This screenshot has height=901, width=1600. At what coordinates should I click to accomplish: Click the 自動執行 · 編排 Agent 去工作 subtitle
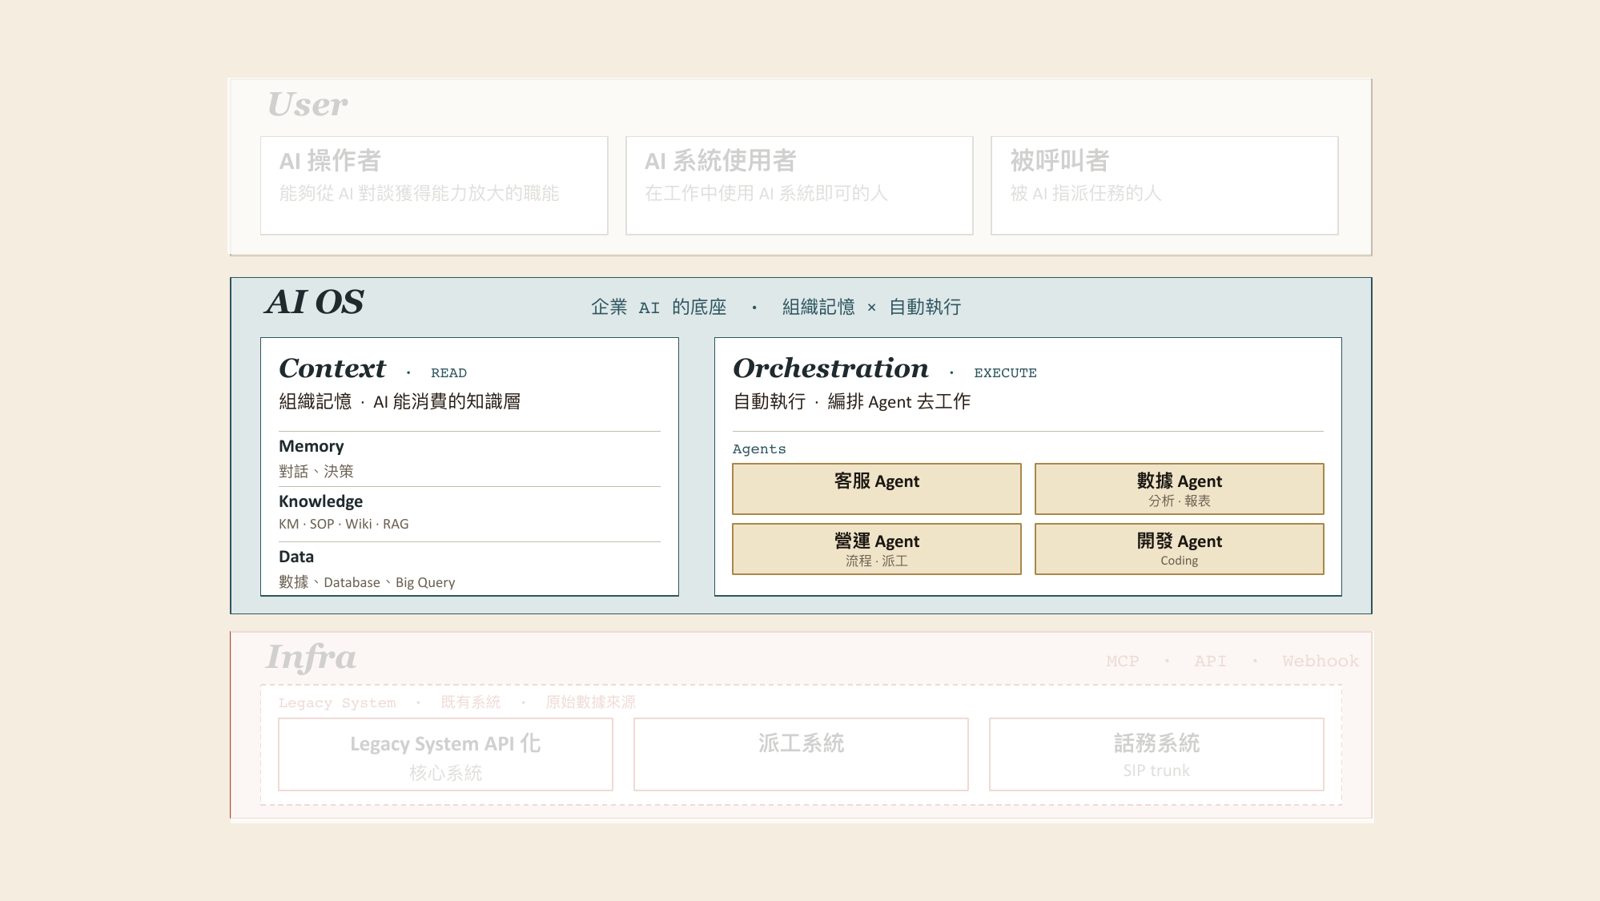click(x=852, y=402)
